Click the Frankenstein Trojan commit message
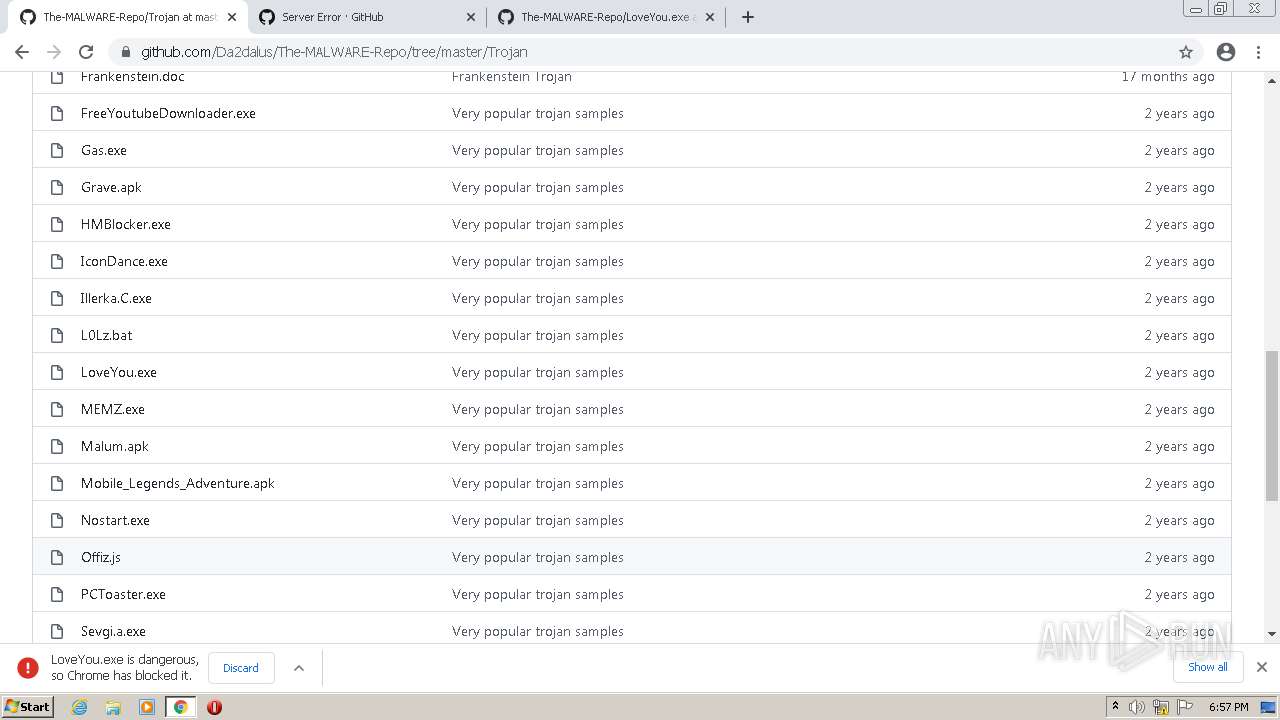This screenshot has width=1280, height=720. (x=512, y=77)
